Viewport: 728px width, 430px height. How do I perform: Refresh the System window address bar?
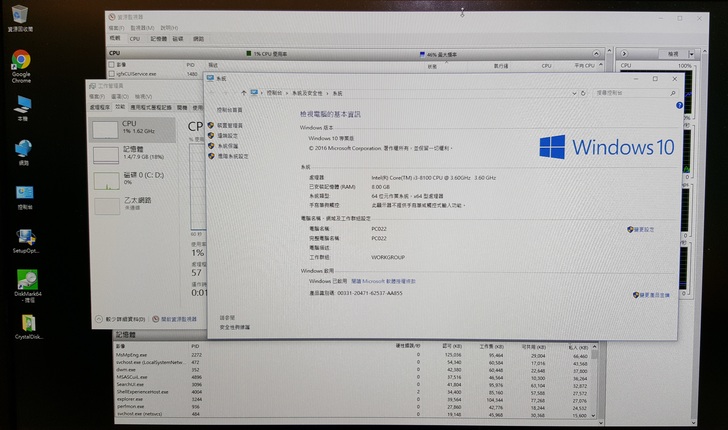pyautogui.click(x=583, y=93)
